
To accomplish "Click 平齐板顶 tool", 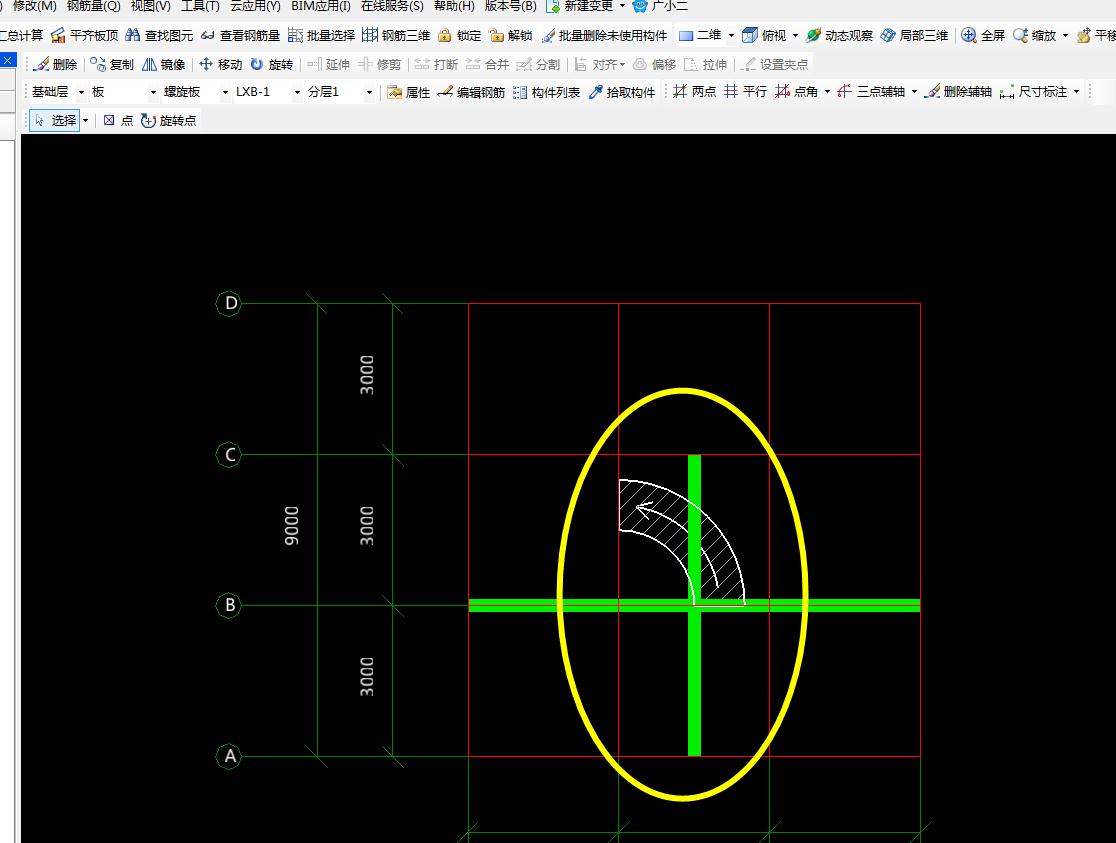I will 85,35.
